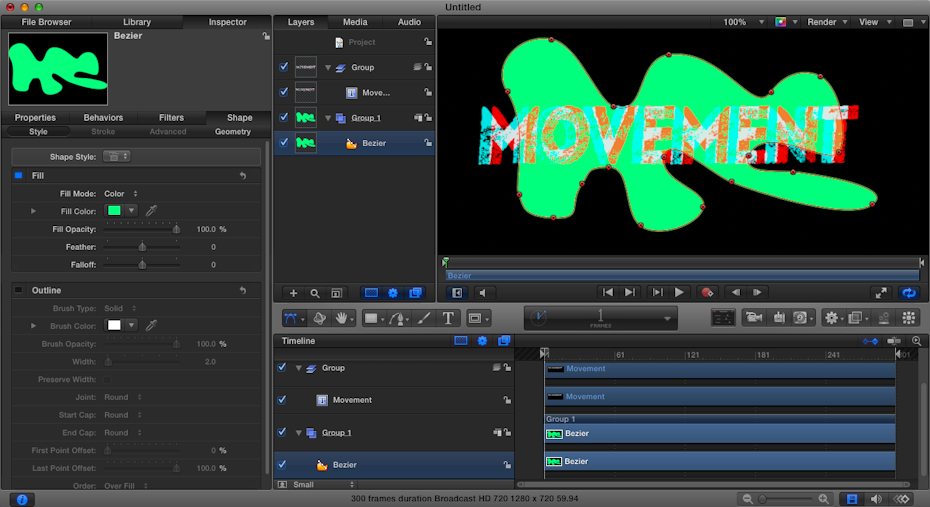930x507 pixels.
Task: Switch to the Behaviors tab
Action: [103, 118]
